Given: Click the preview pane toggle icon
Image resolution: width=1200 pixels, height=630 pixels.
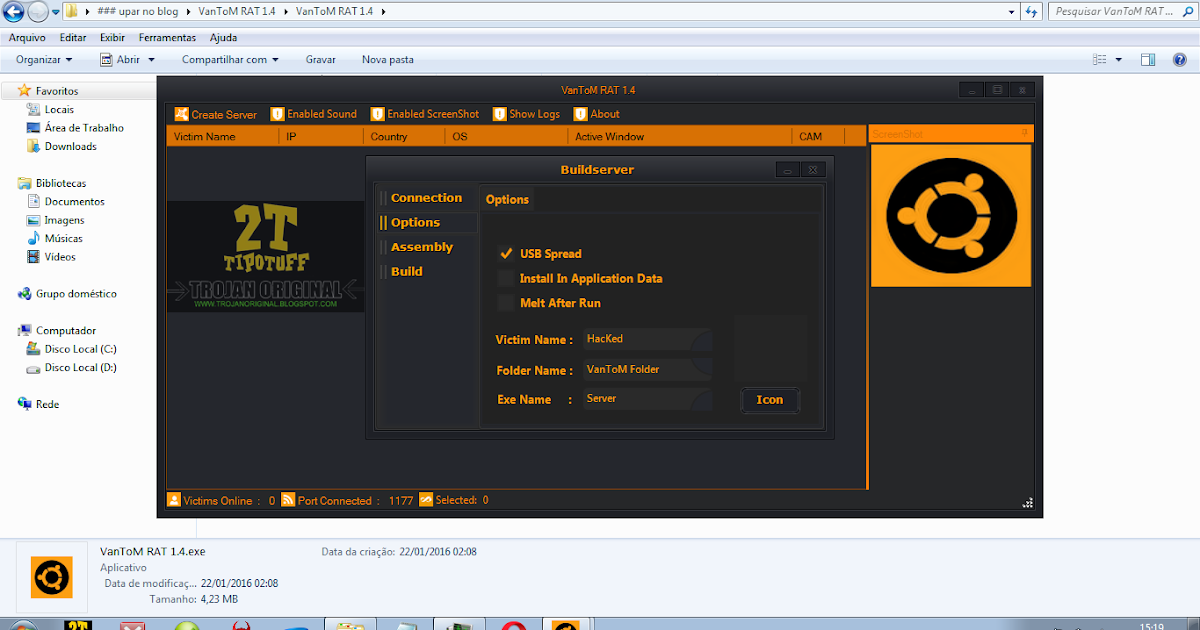Looking at the screenshot, I should [1149, 60].
